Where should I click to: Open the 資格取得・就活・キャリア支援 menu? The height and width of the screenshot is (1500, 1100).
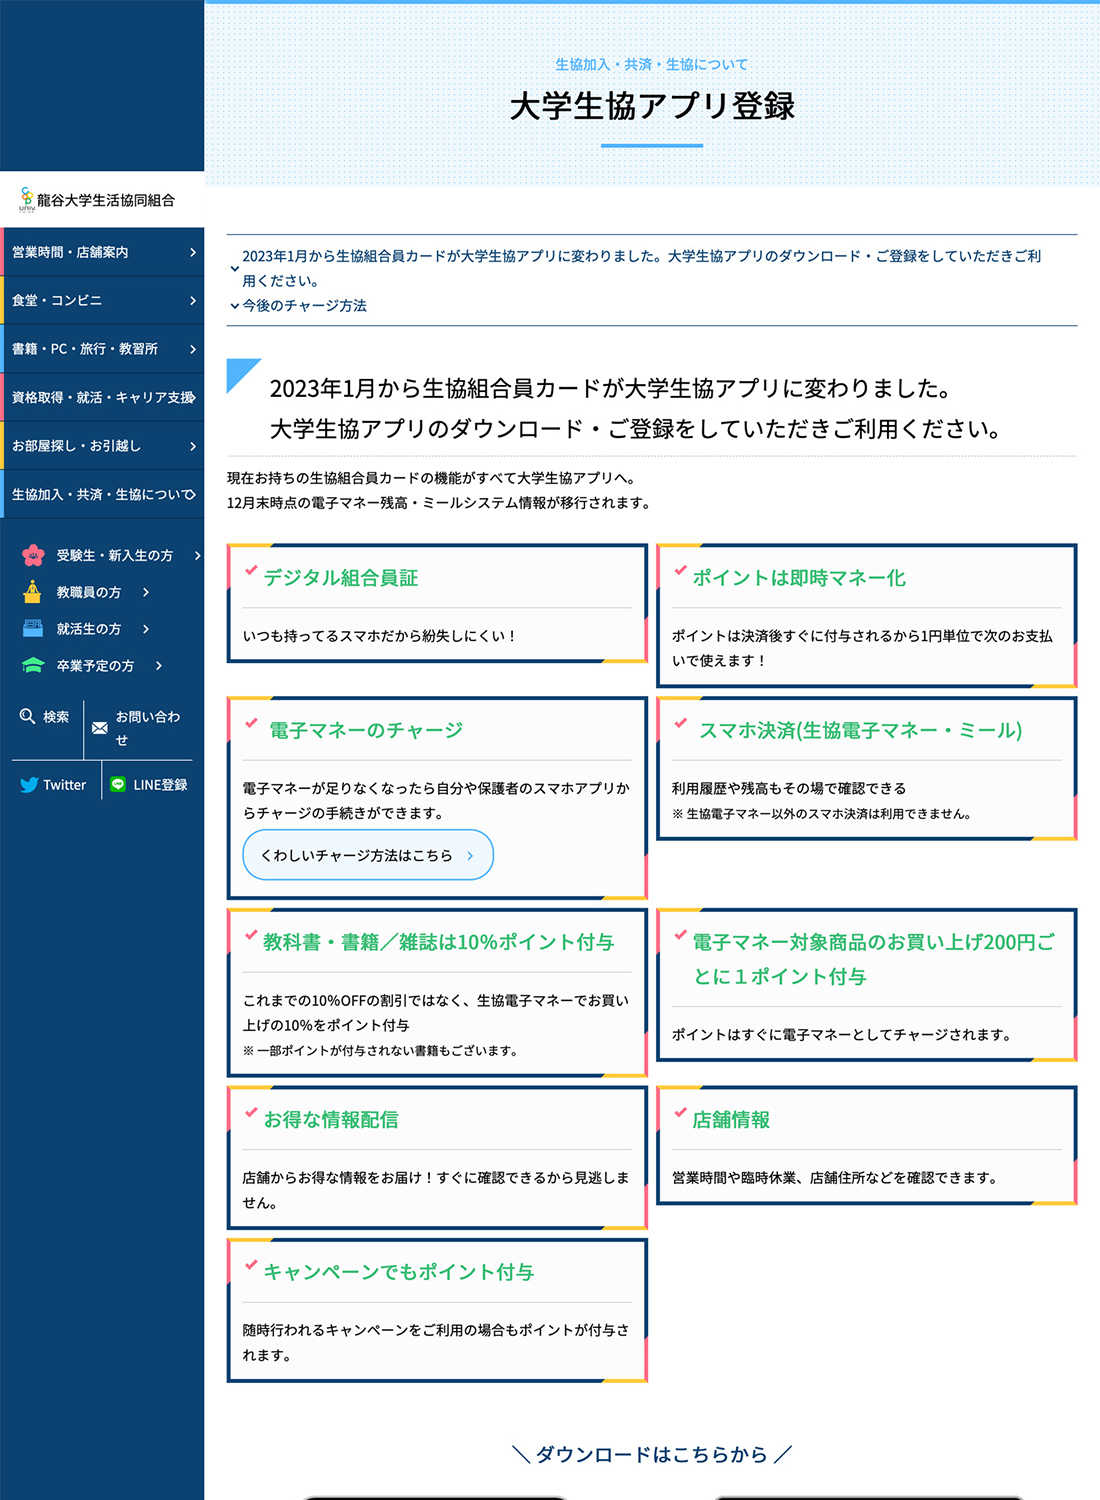[102, 398]
